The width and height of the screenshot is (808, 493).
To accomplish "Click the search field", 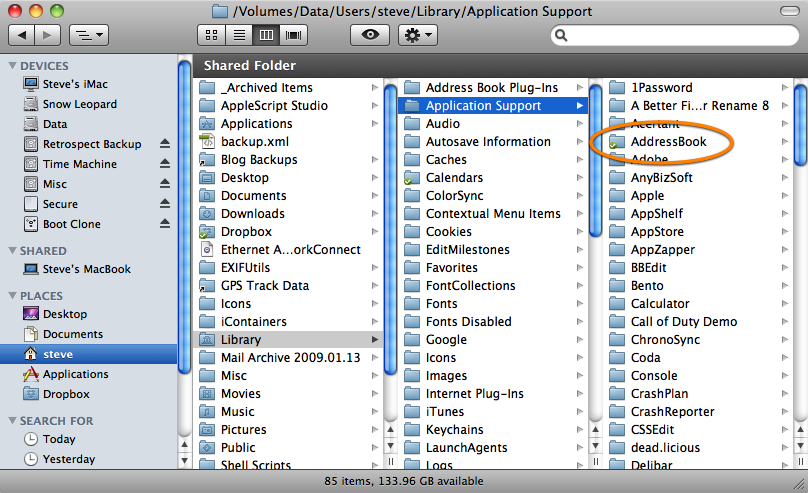I will pos(675,35).
